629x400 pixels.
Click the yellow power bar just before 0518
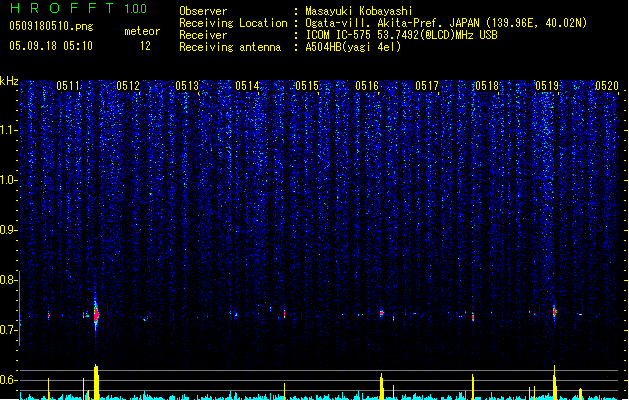[x=473, y=387]
